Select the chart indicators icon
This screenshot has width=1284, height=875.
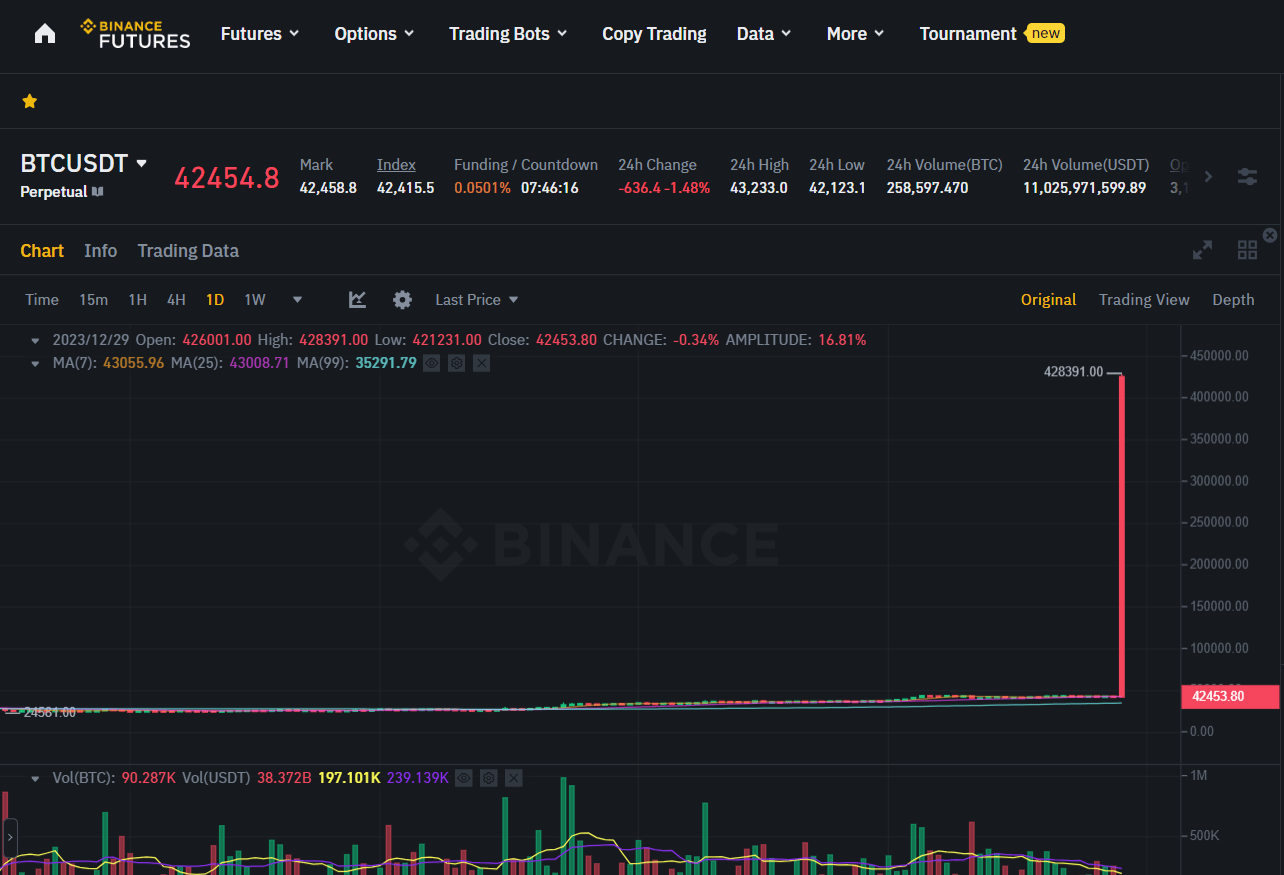pos(357,299)
